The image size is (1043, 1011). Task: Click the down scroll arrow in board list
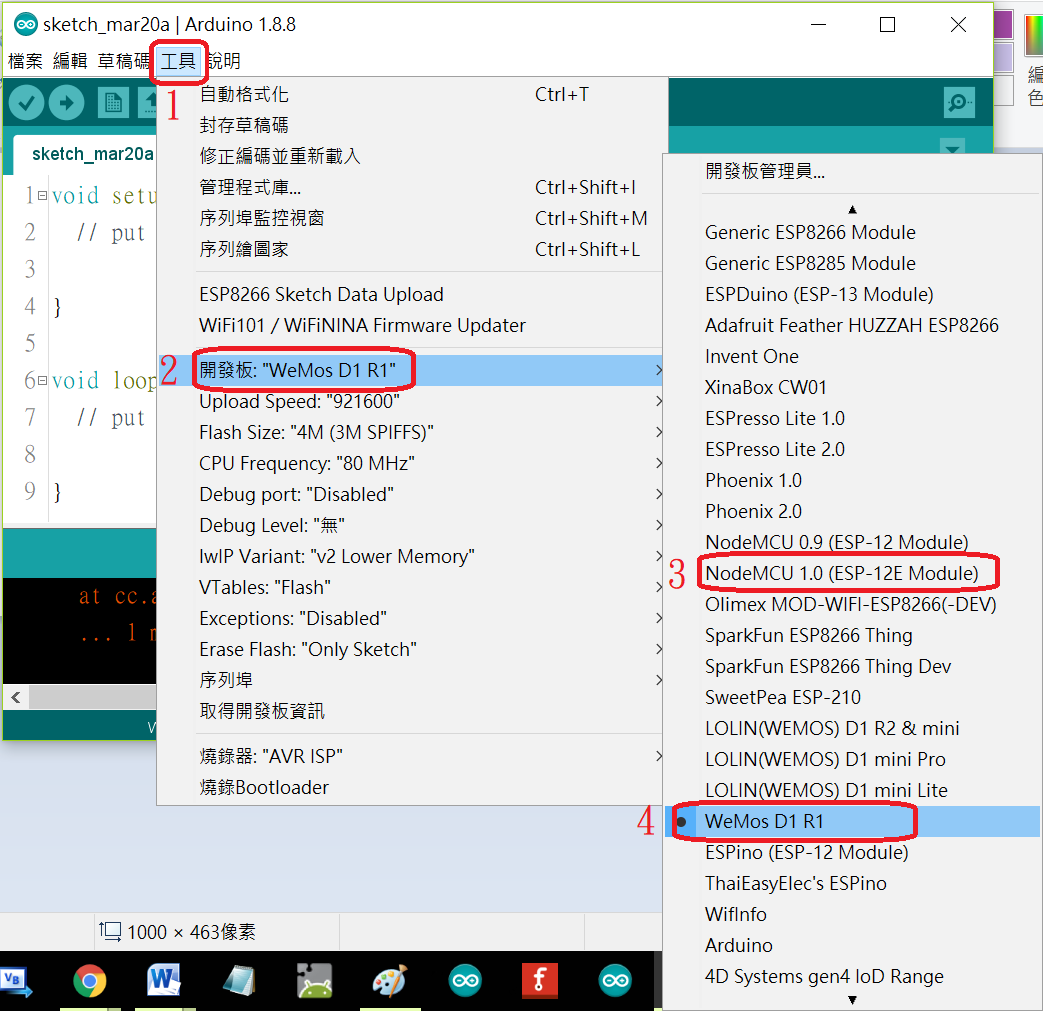pyautogui.click(x=852, y=1000)
